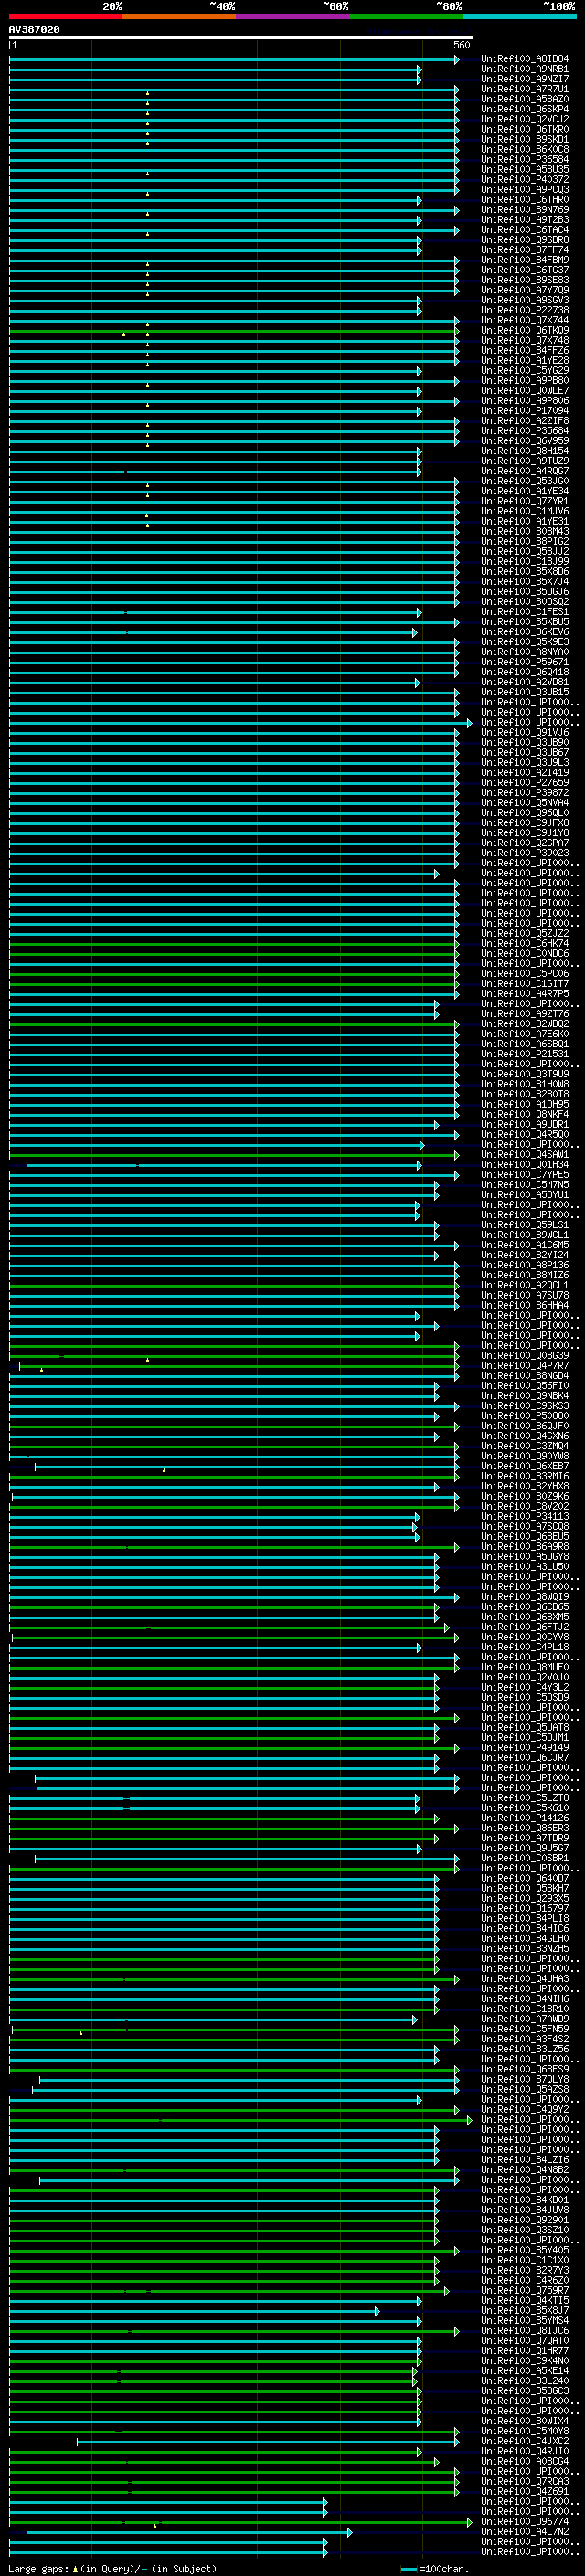Image resolution: width=585 pixels, height=2576 pixels.
Task: Click hit label UniRef100_B5DGJ6
Action: click(525, 591)
